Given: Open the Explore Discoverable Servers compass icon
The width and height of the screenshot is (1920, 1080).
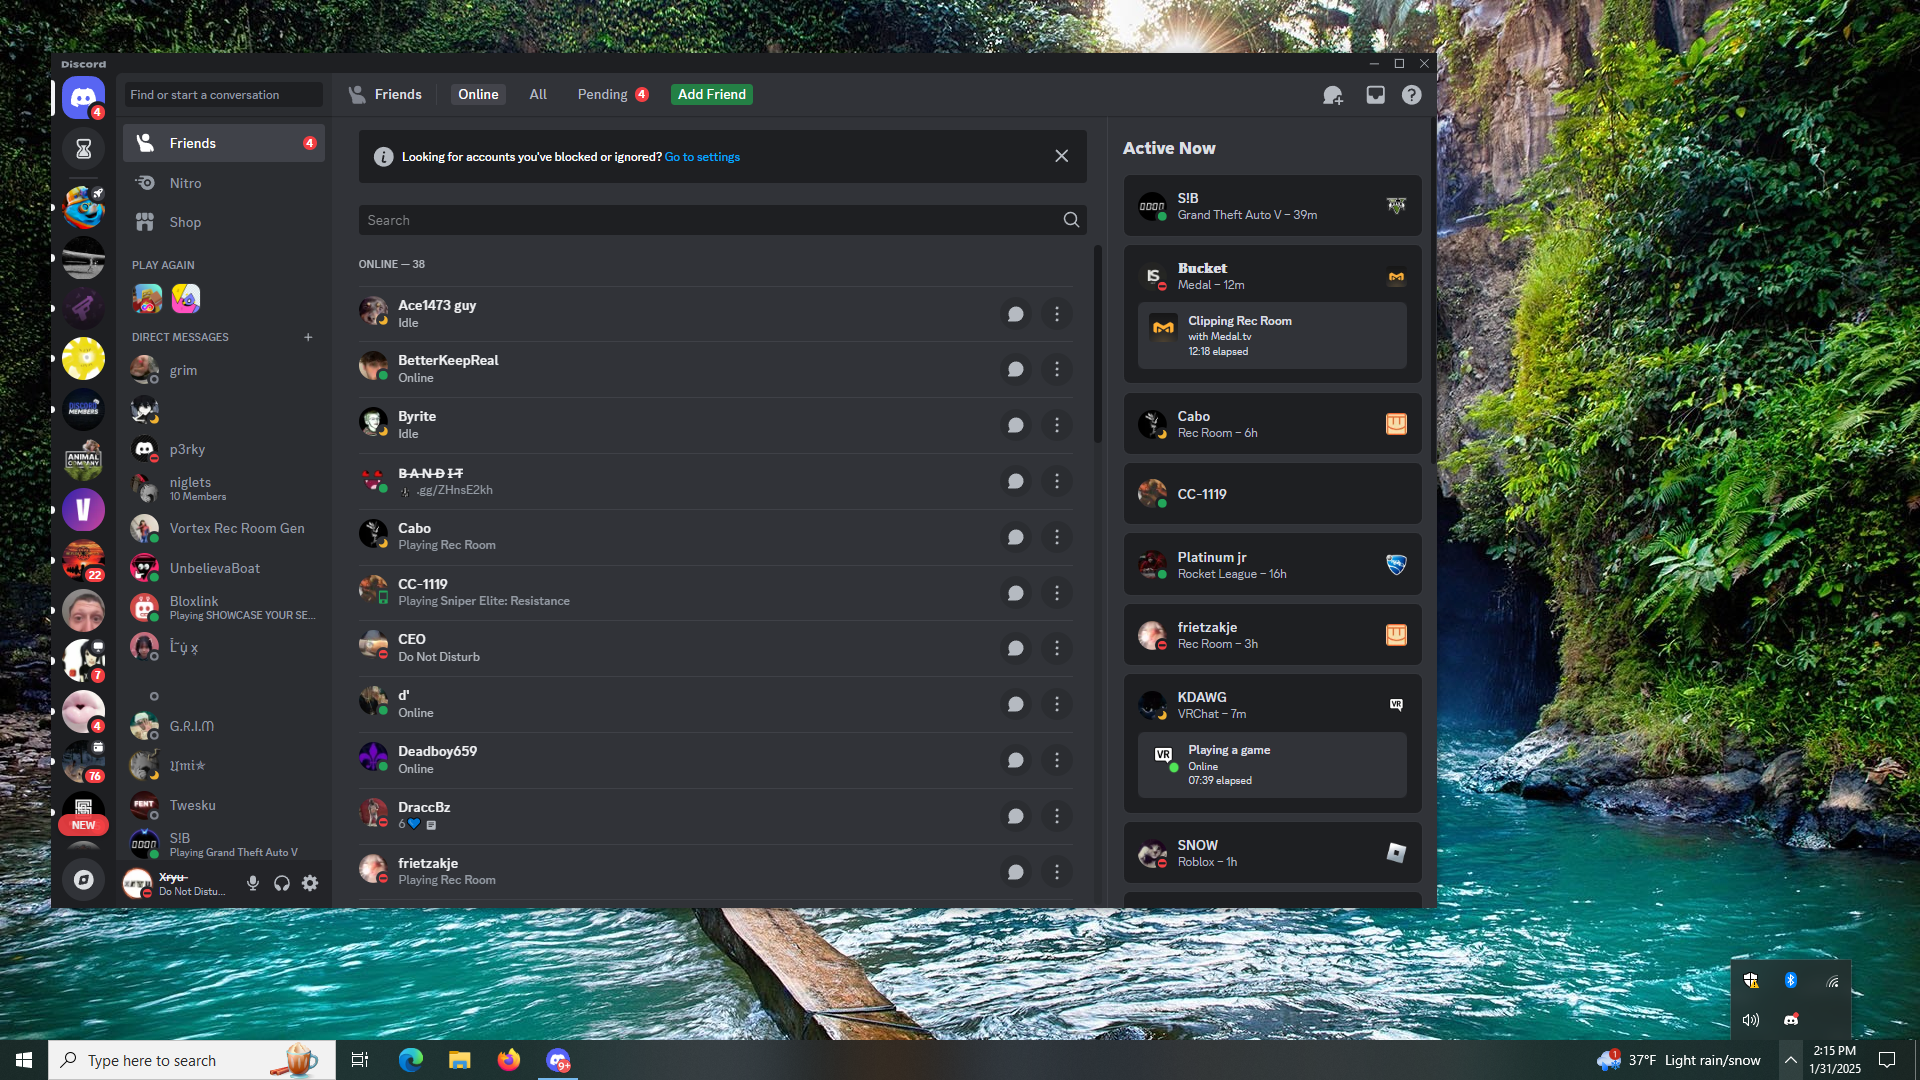Looking at the screenshot, I should [x=83, y=880].
